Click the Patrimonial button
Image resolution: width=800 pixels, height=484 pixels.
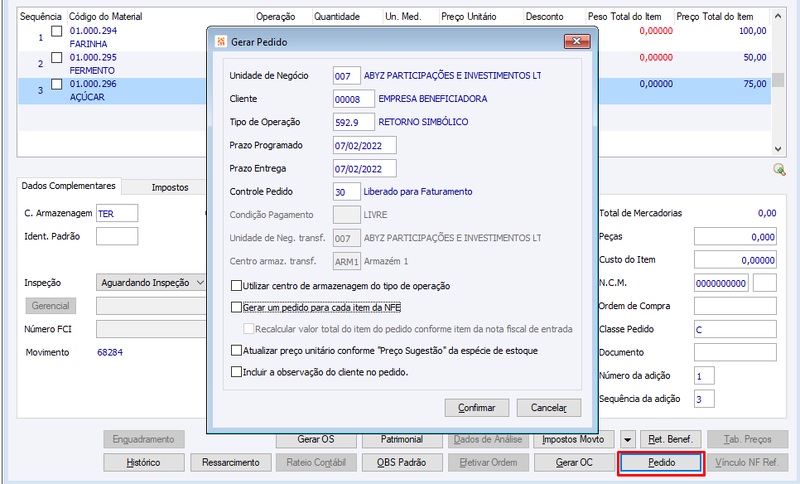tap(402, 439)
